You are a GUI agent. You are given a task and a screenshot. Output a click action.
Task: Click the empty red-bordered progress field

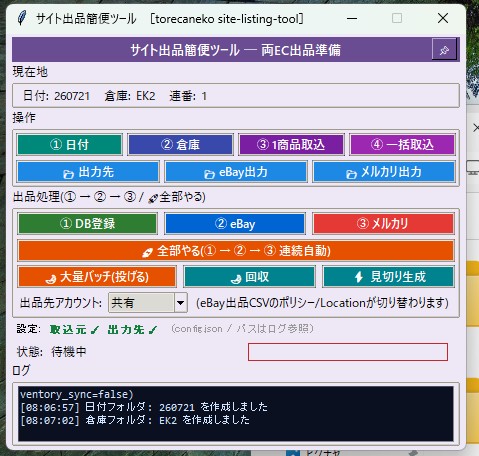(348, 352)
